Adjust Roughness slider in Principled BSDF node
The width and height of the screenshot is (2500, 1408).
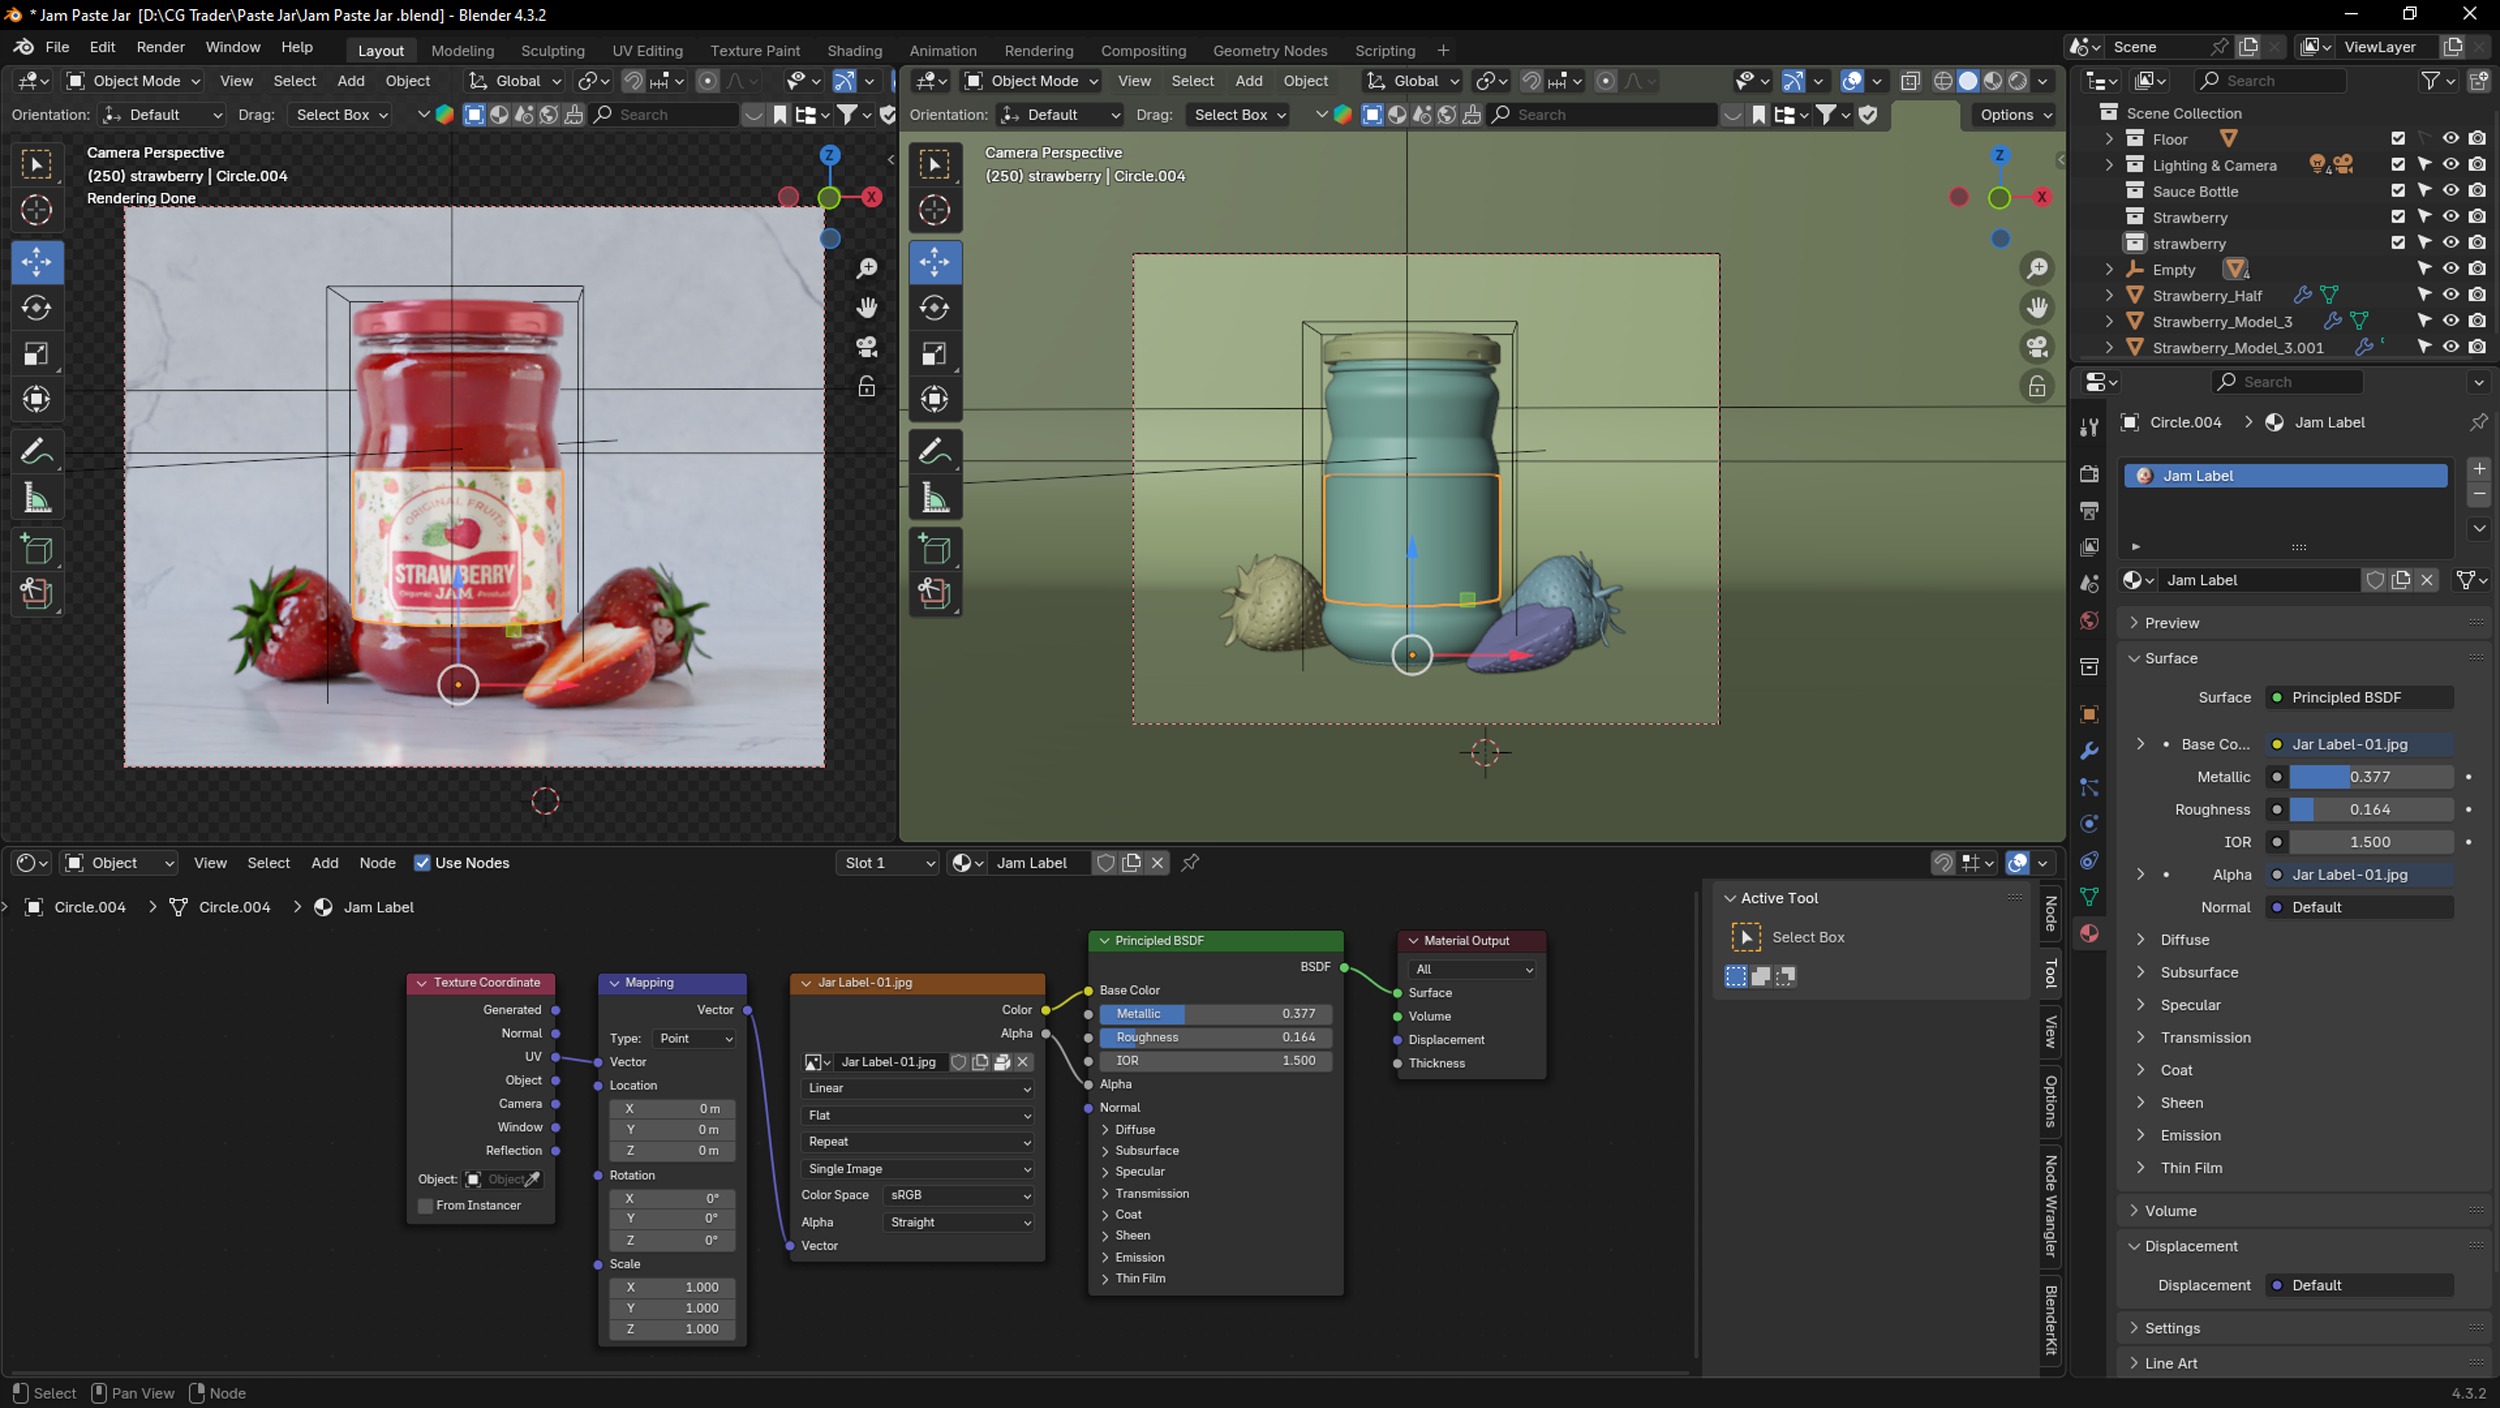[1215, 1038]
